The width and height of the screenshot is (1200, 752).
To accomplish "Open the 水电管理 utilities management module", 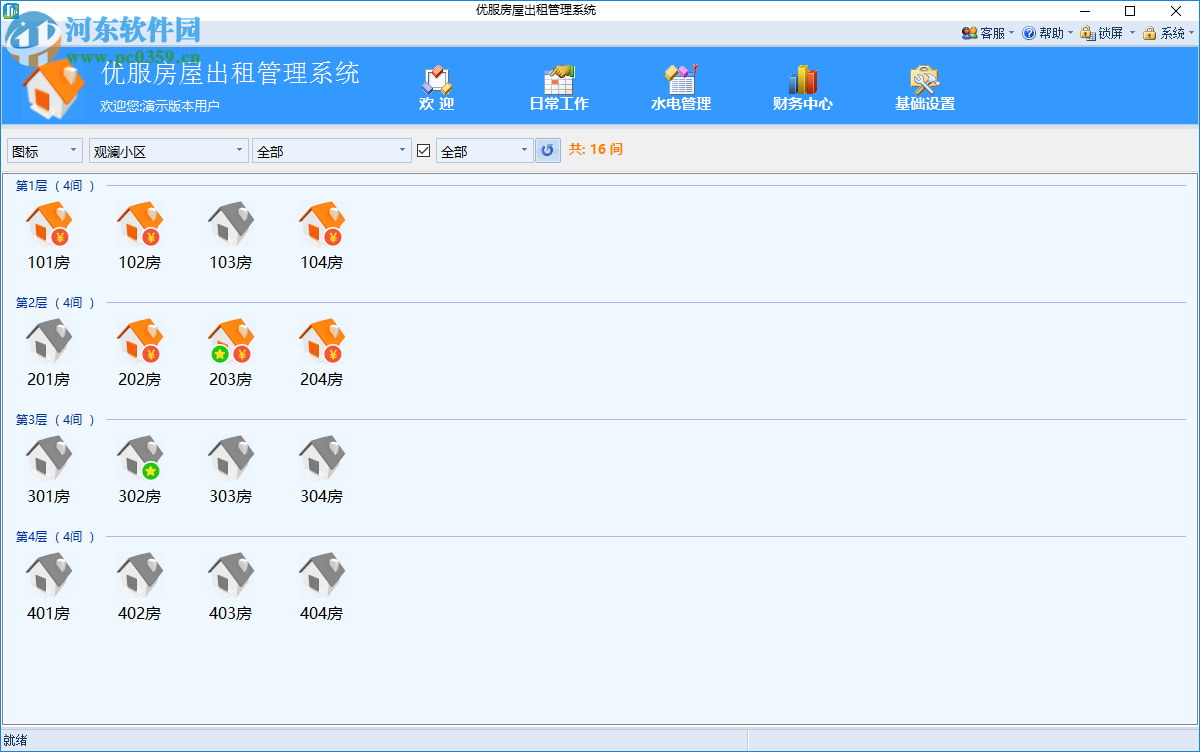I will click(681, 86).
